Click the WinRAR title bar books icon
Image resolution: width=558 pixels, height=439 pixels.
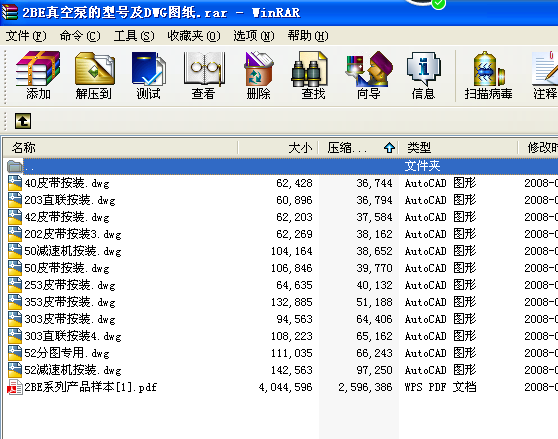point(10,12)
